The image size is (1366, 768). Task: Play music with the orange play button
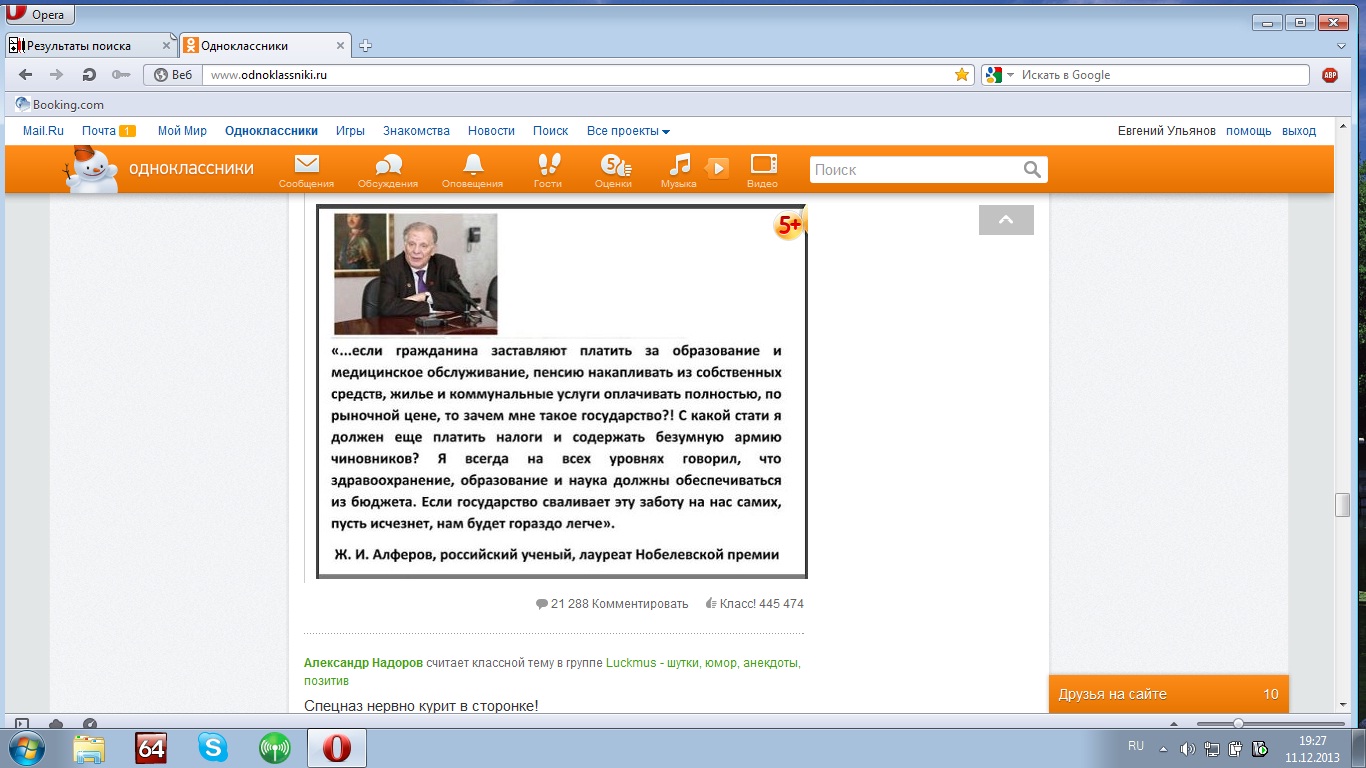[717, 168]
